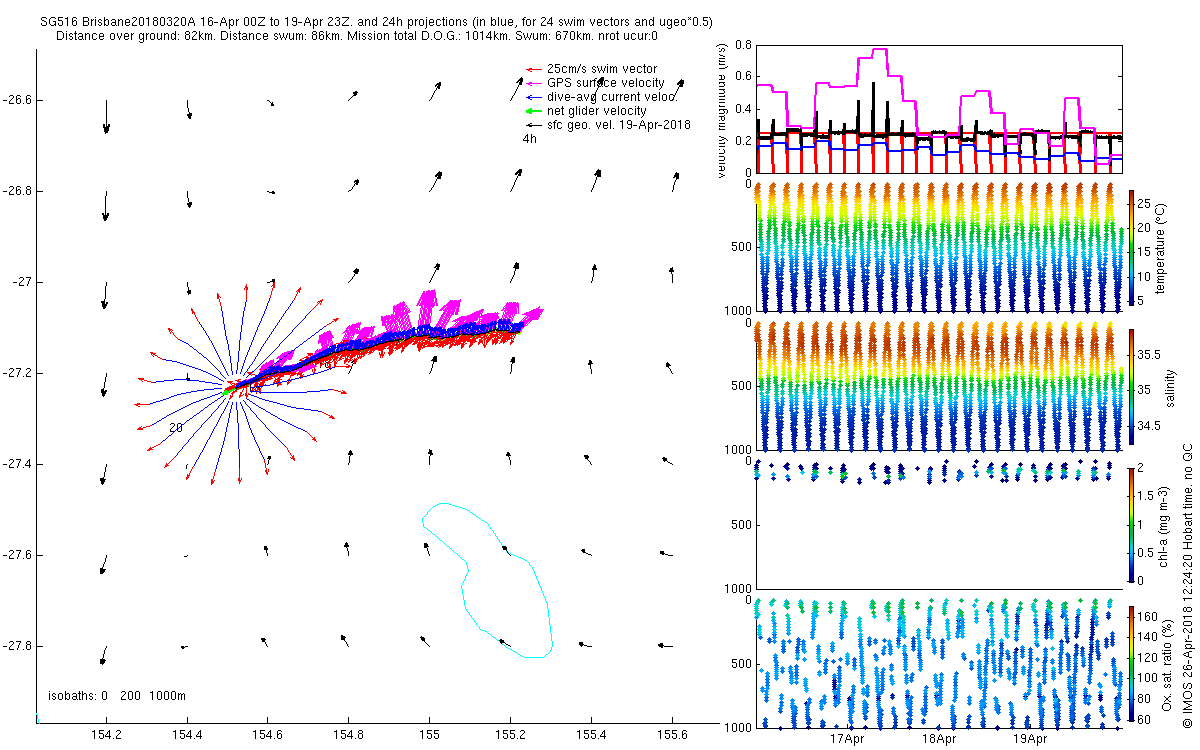This screenshot has height=750, width=1200.
Task: Click the salinity colorbar gradient
Action: [1133, 386]
